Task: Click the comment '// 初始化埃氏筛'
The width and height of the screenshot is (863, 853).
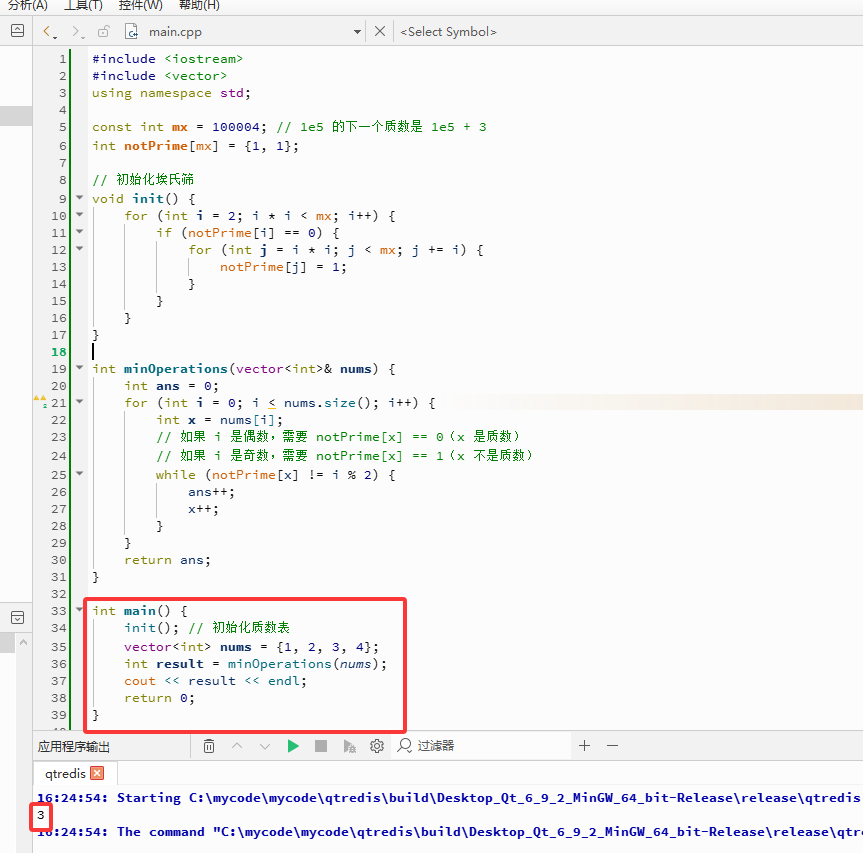Action: (x=143, y=179)
